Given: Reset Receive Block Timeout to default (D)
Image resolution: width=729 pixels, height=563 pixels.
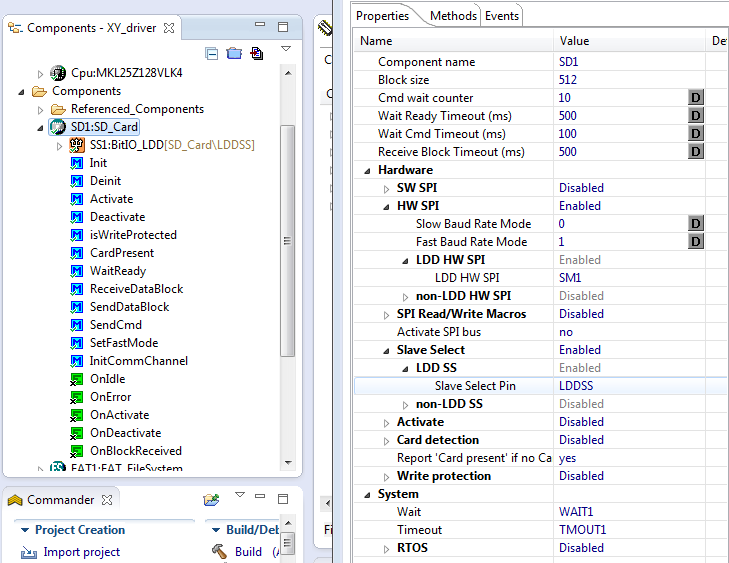Looking at the screenshot, I should click(x=696, y=152).
